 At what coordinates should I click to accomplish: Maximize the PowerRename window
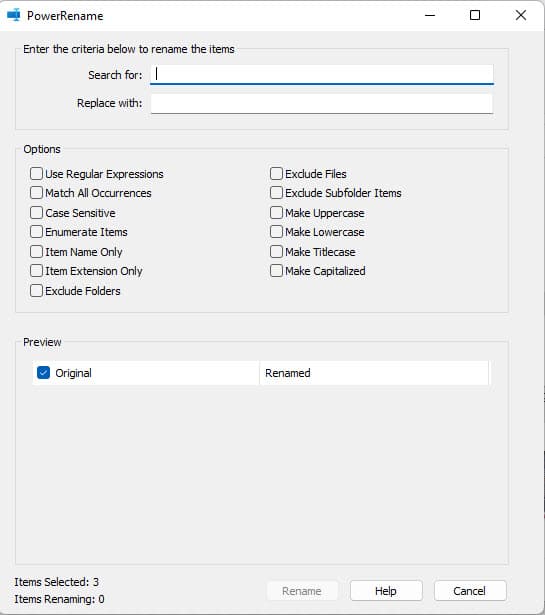pos(475,16)
